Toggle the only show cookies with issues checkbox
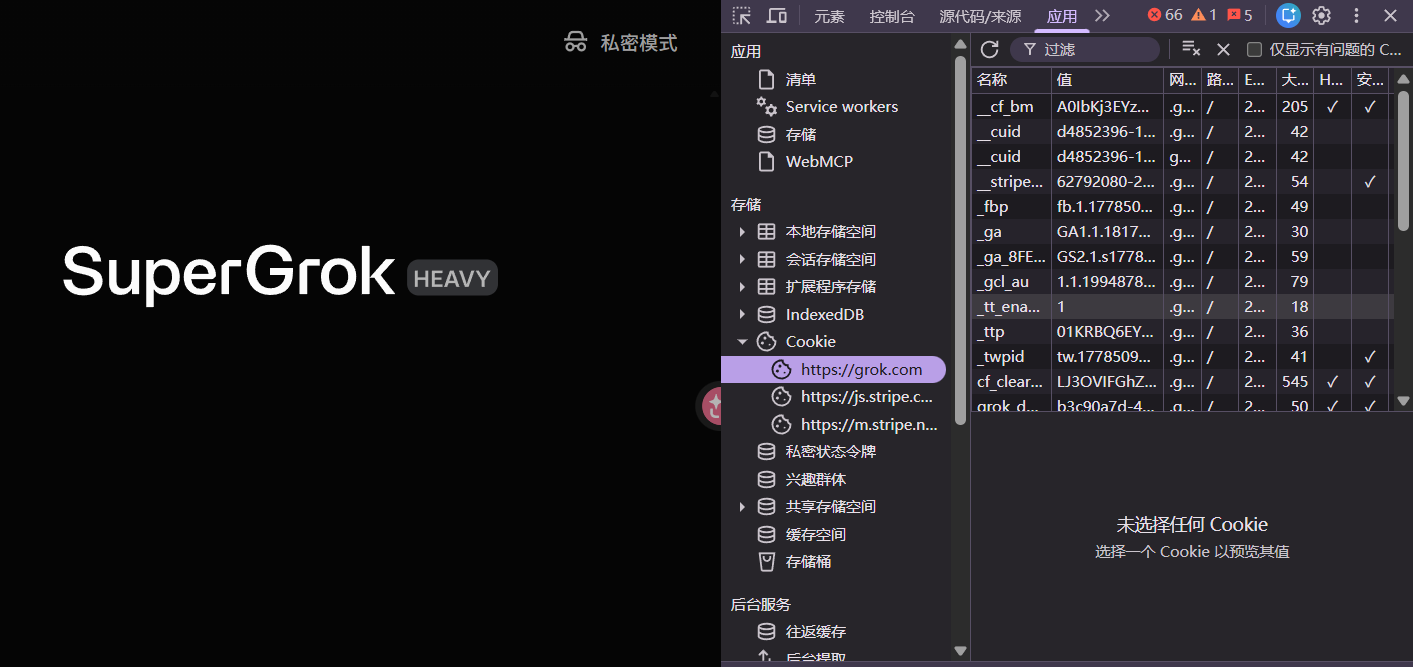The image size is (1413, 667). coord(1254,49)
